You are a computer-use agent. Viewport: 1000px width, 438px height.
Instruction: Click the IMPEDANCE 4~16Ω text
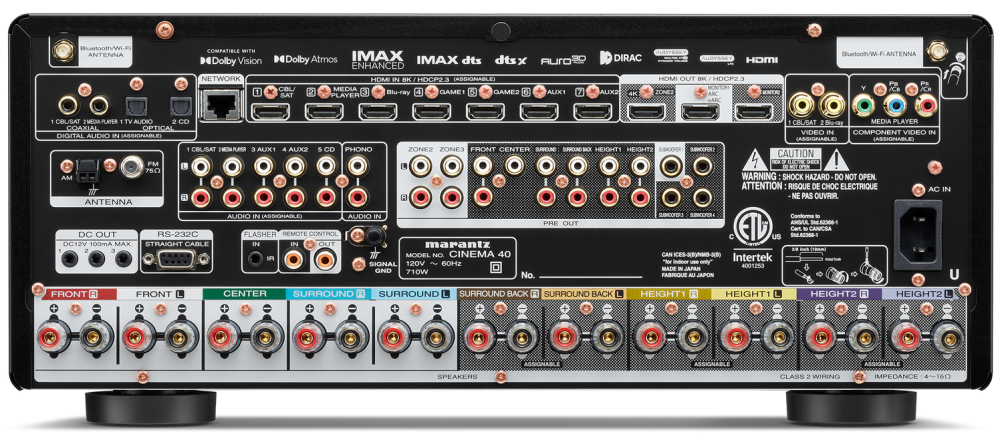coord(912,377)
